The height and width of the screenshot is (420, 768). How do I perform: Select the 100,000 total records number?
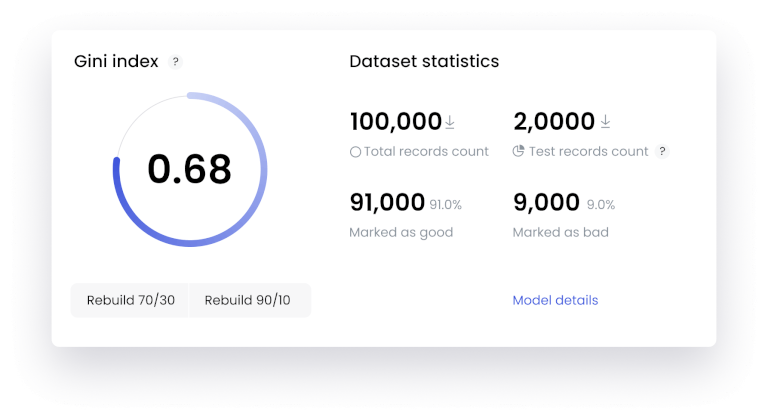click(x=395, y=122)
